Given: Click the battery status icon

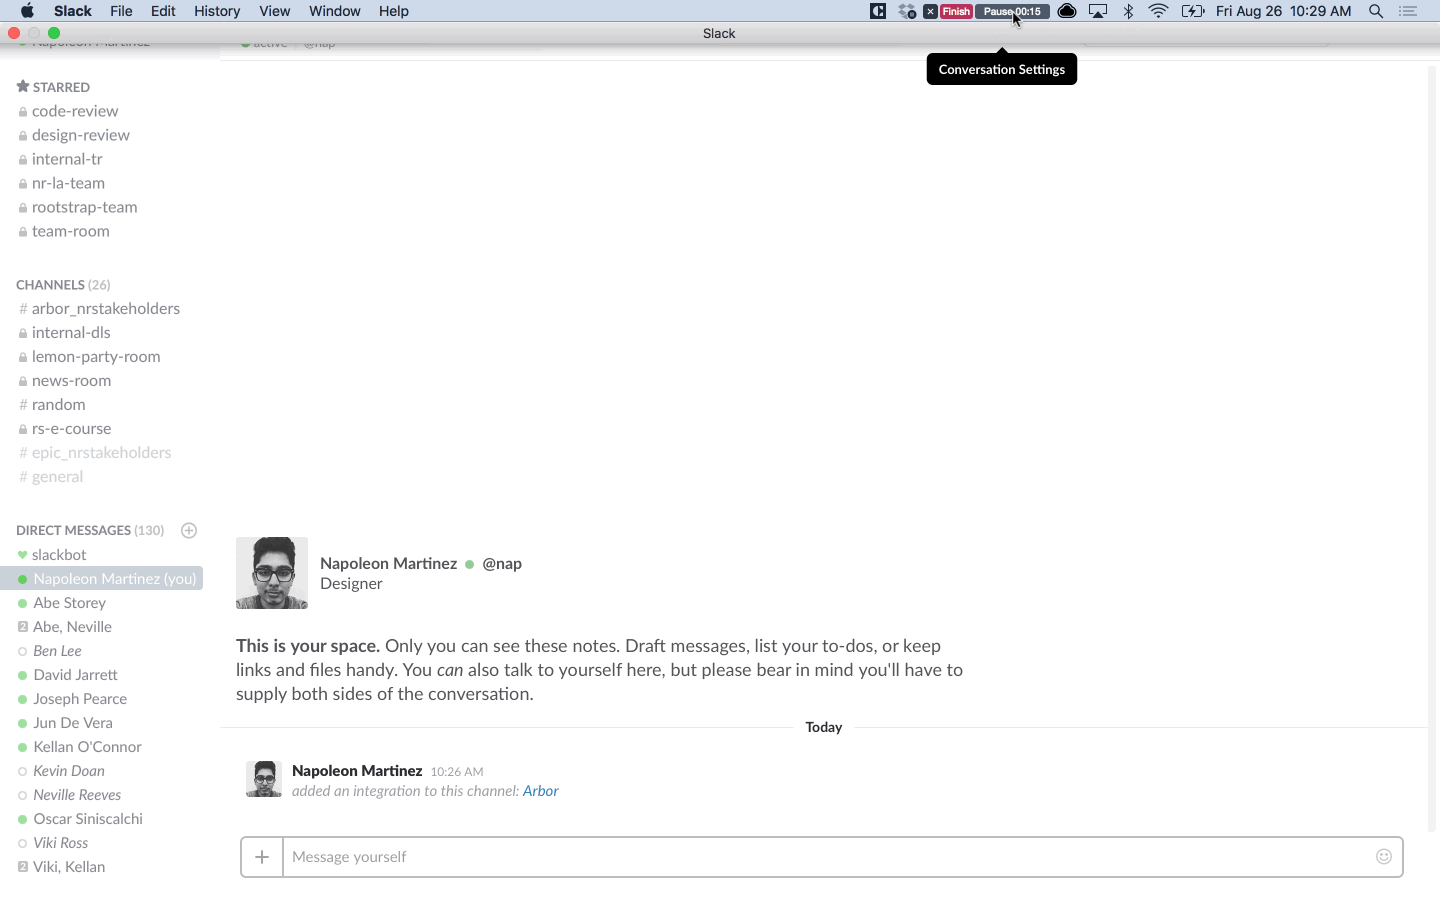Looking at the screenshot, I should (x=1193, y=11).
